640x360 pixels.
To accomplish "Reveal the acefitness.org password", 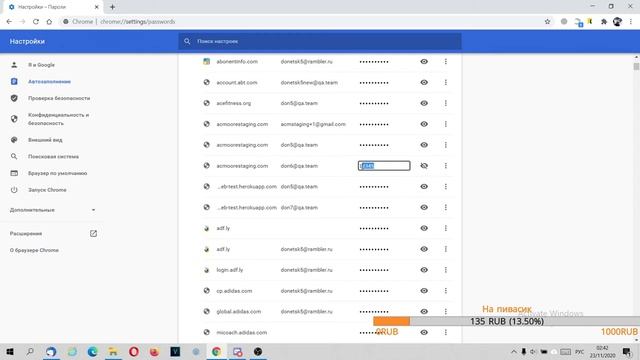I will (424, 103).
